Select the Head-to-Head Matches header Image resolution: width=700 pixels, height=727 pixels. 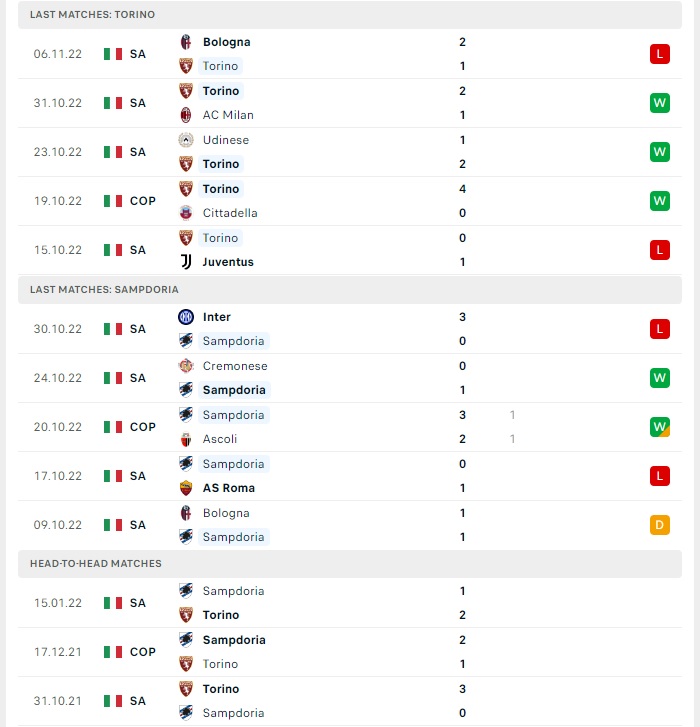click(x=350, y=563)
